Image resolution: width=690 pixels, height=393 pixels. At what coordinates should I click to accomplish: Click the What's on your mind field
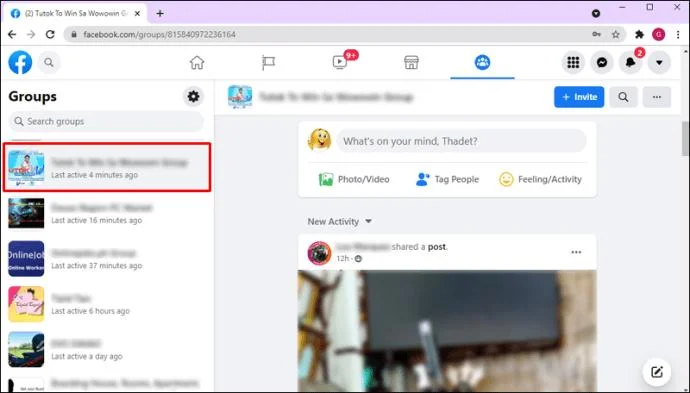coord(462,141)
